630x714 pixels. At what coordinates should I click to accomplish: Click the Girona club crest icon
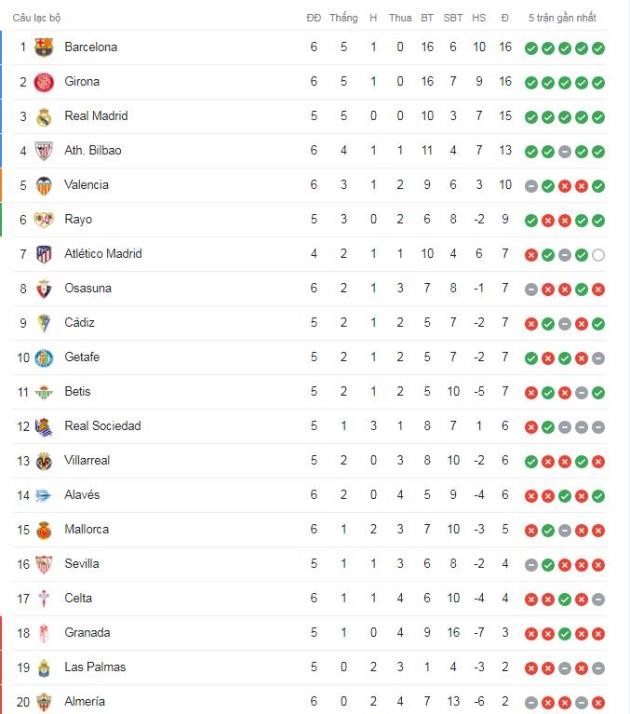pyautogui.click(x=44, y=82)
